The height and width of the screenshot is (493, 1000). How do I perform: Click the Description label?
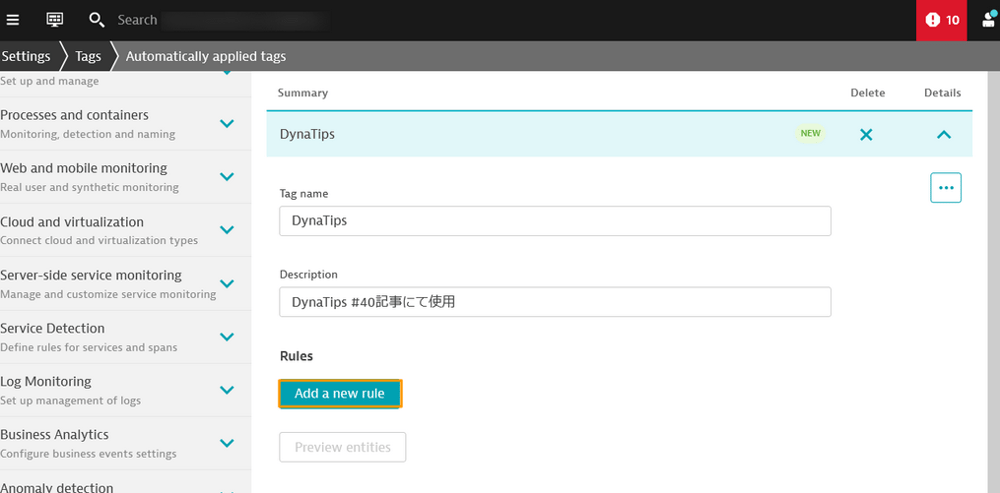309,274
